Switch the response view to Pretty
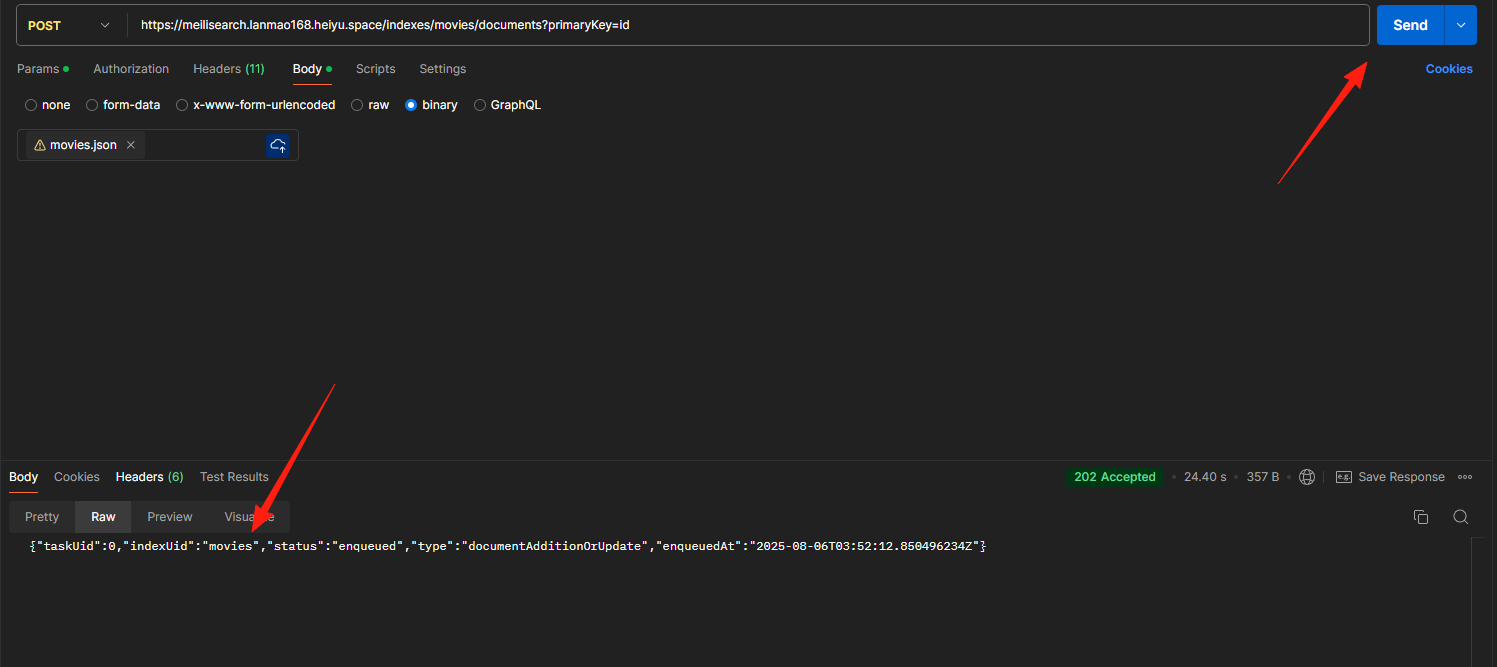1497x667 pixels. point(42,517)
